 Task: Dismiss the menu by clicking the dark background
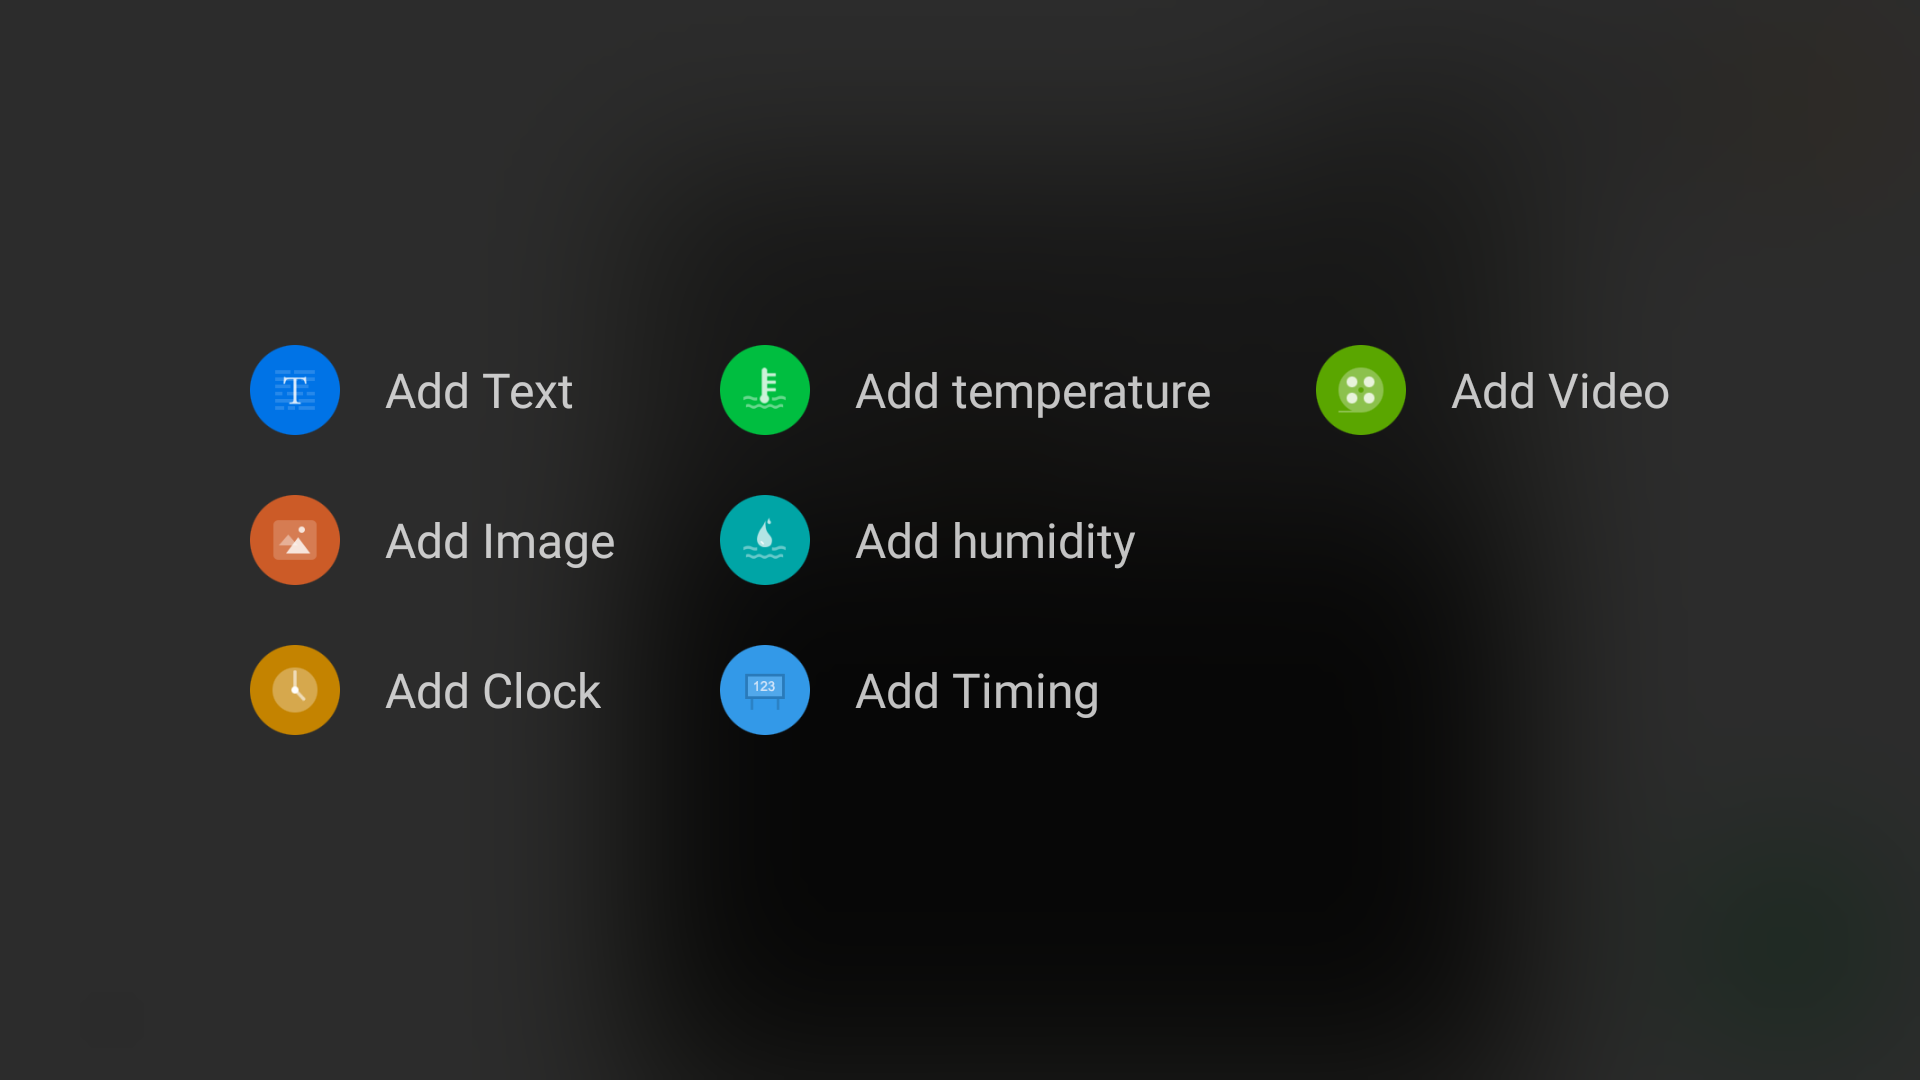tap(960, 900)
